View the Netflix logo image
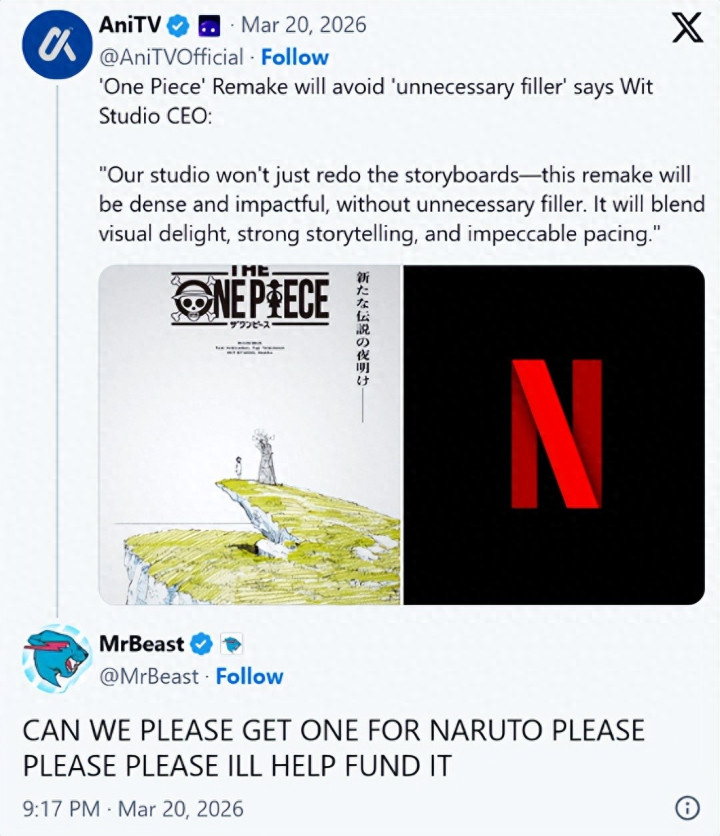The width and height of the screenshot is (720, 836). pyautogui.click(x=554, y=435)
